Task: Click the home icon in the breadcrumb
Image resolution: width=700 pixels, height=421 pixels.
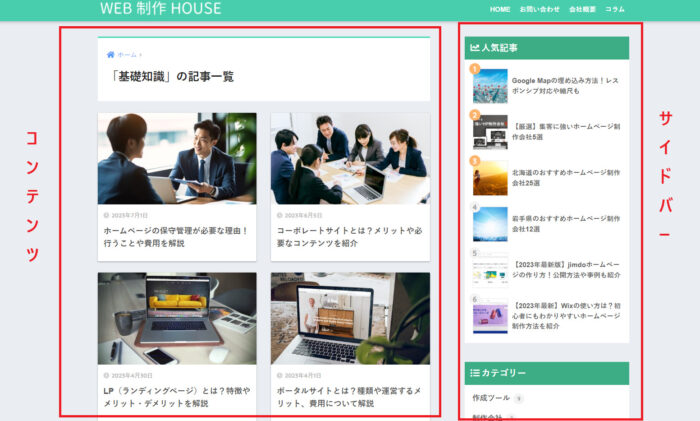Action: point(110,54)
